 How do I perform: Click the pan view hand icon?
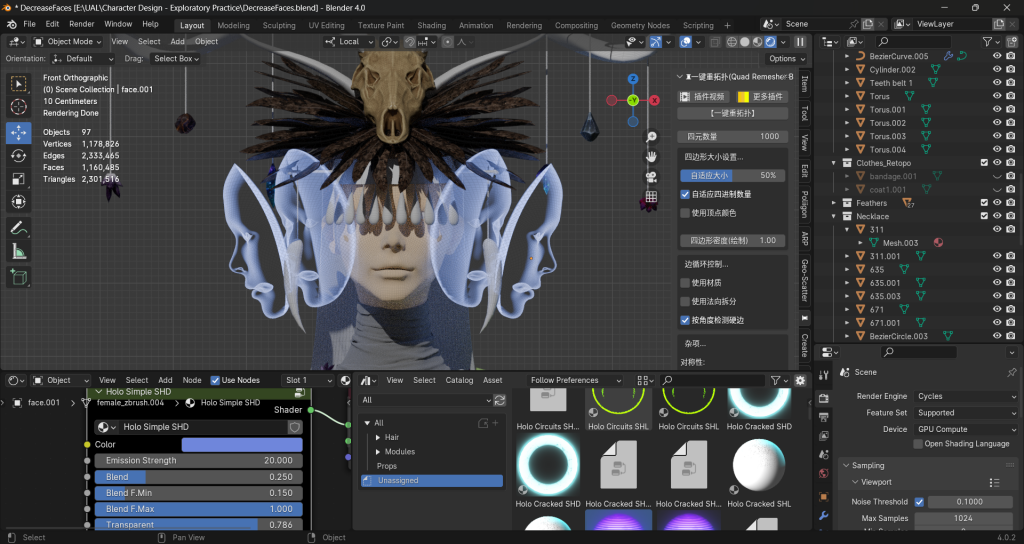(651, 157)
